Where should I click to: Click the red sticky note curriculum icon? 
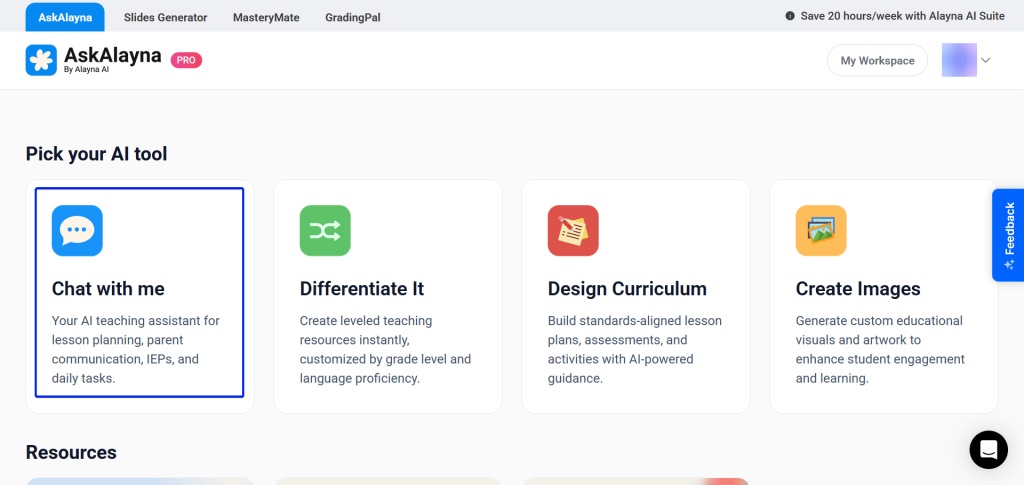pyautogui.click(x=573, y=231)
